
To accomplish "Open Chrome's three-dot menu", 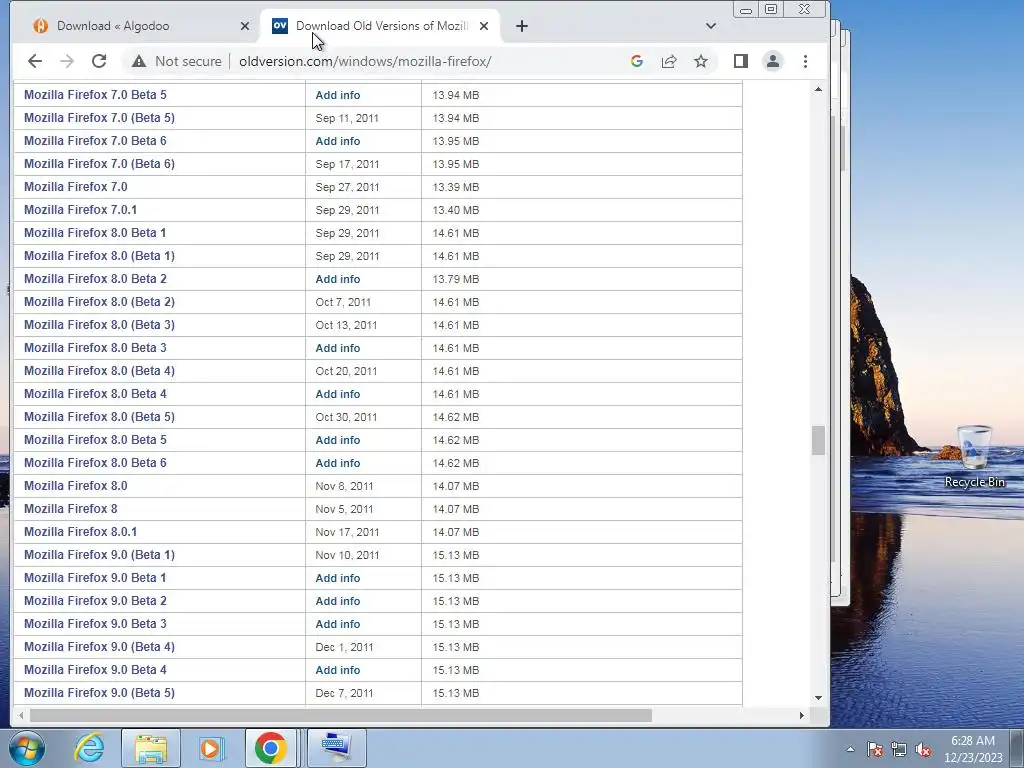I will (805, 61).
